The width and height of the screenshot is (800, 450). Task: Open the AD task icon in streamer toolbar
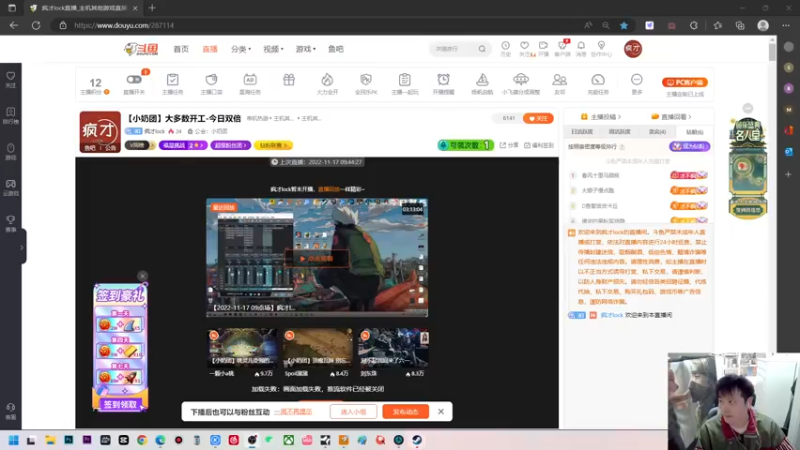250,80
